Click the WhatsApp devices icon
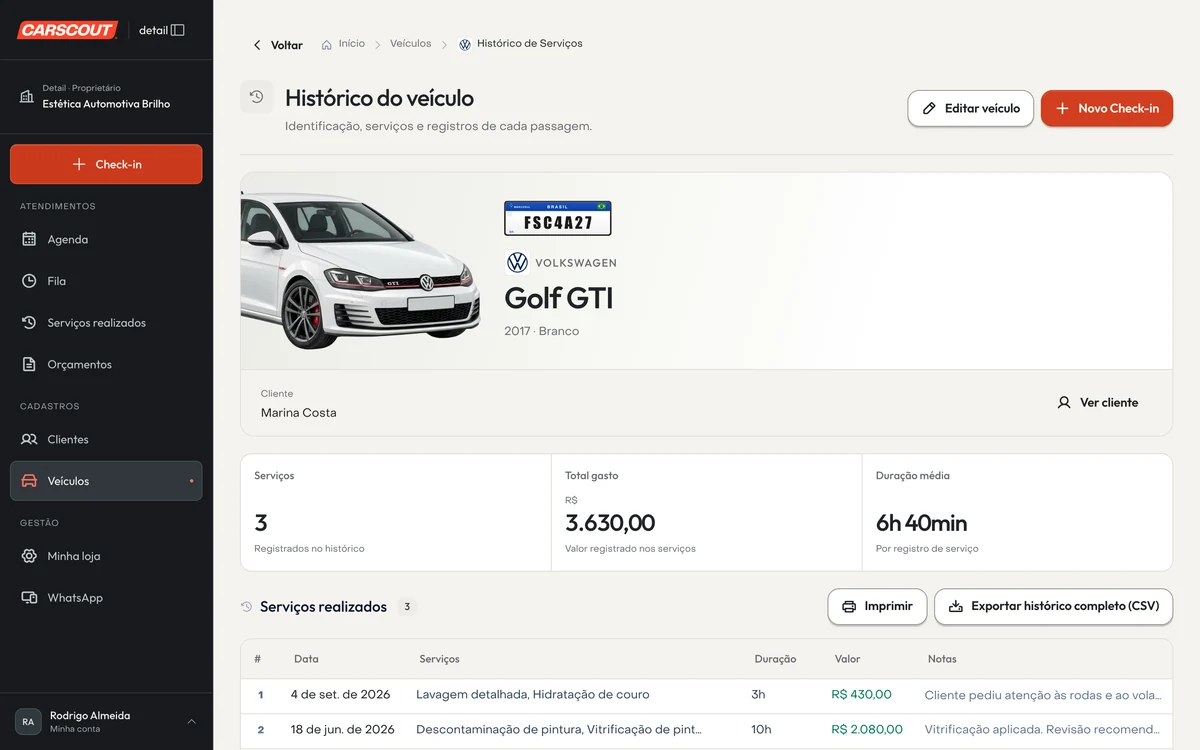 29,598
